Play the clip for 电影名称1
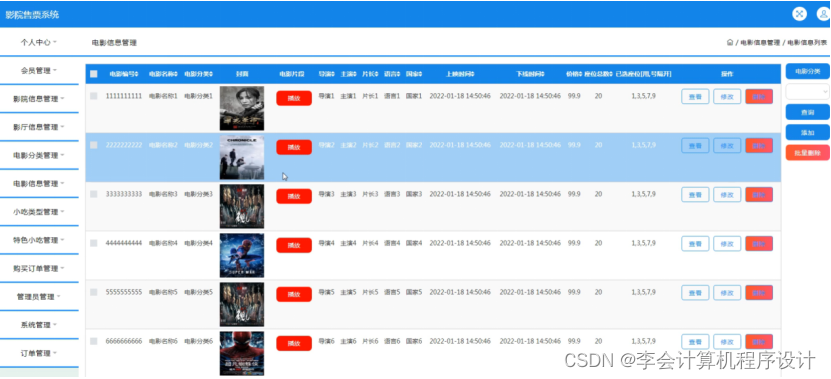 click(x=294, y=98)
